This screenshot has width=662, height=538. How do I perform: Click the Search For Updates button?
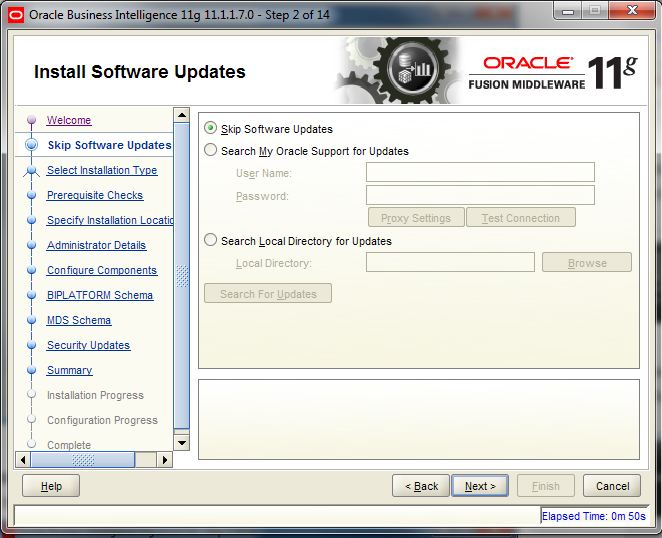[x=268, y=293]
